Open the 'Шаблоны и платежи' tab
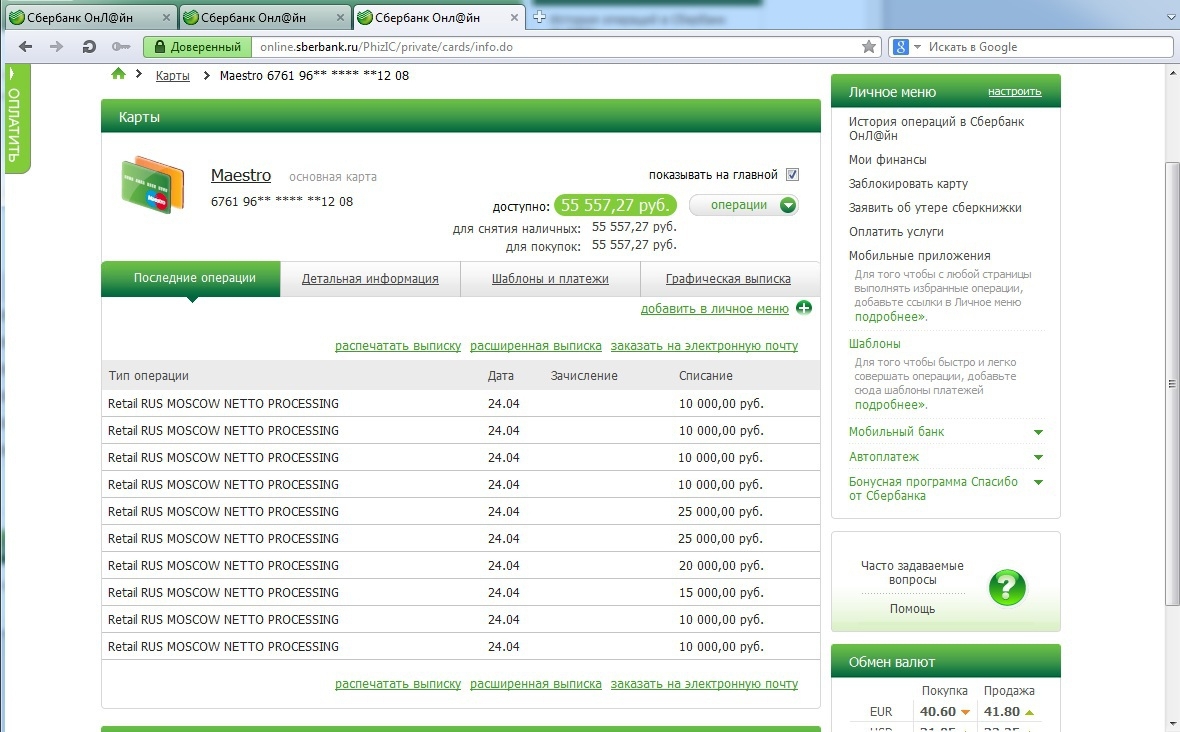The image size is (1180, 732). click(550, 278)
